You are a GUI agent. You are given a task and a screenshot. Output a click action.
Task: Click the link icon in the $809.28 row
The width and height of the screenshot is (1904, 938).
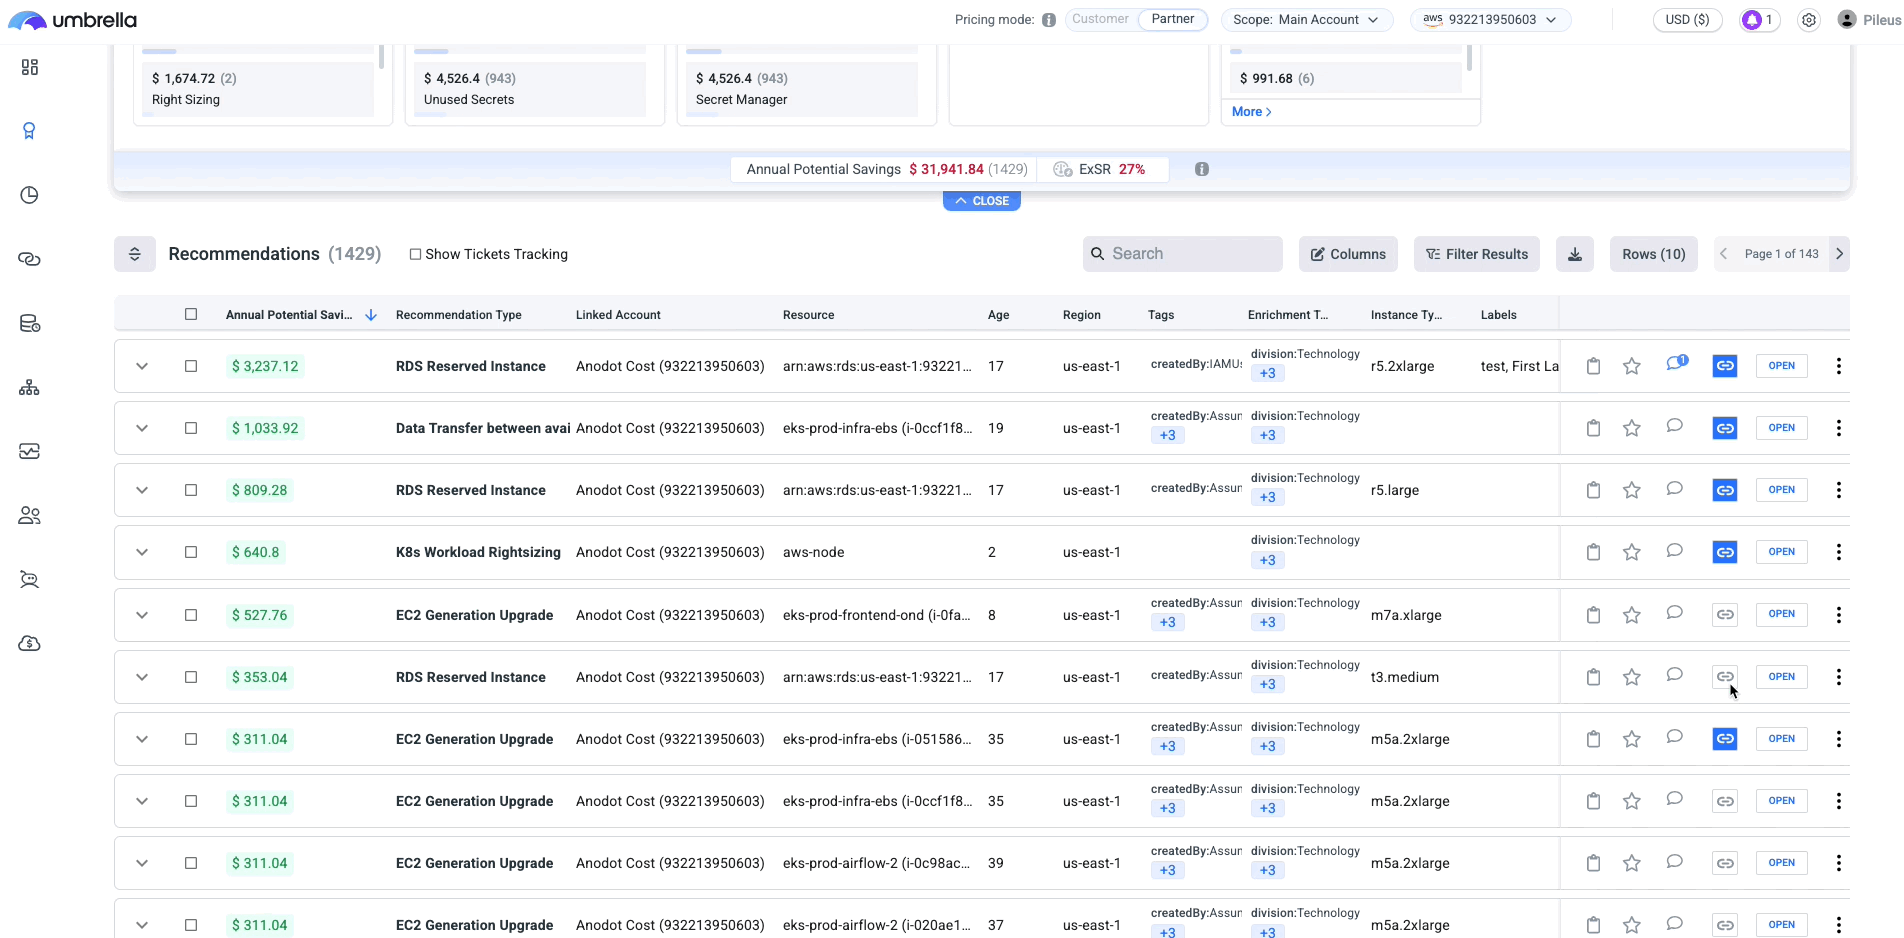tap(1725, 490)
